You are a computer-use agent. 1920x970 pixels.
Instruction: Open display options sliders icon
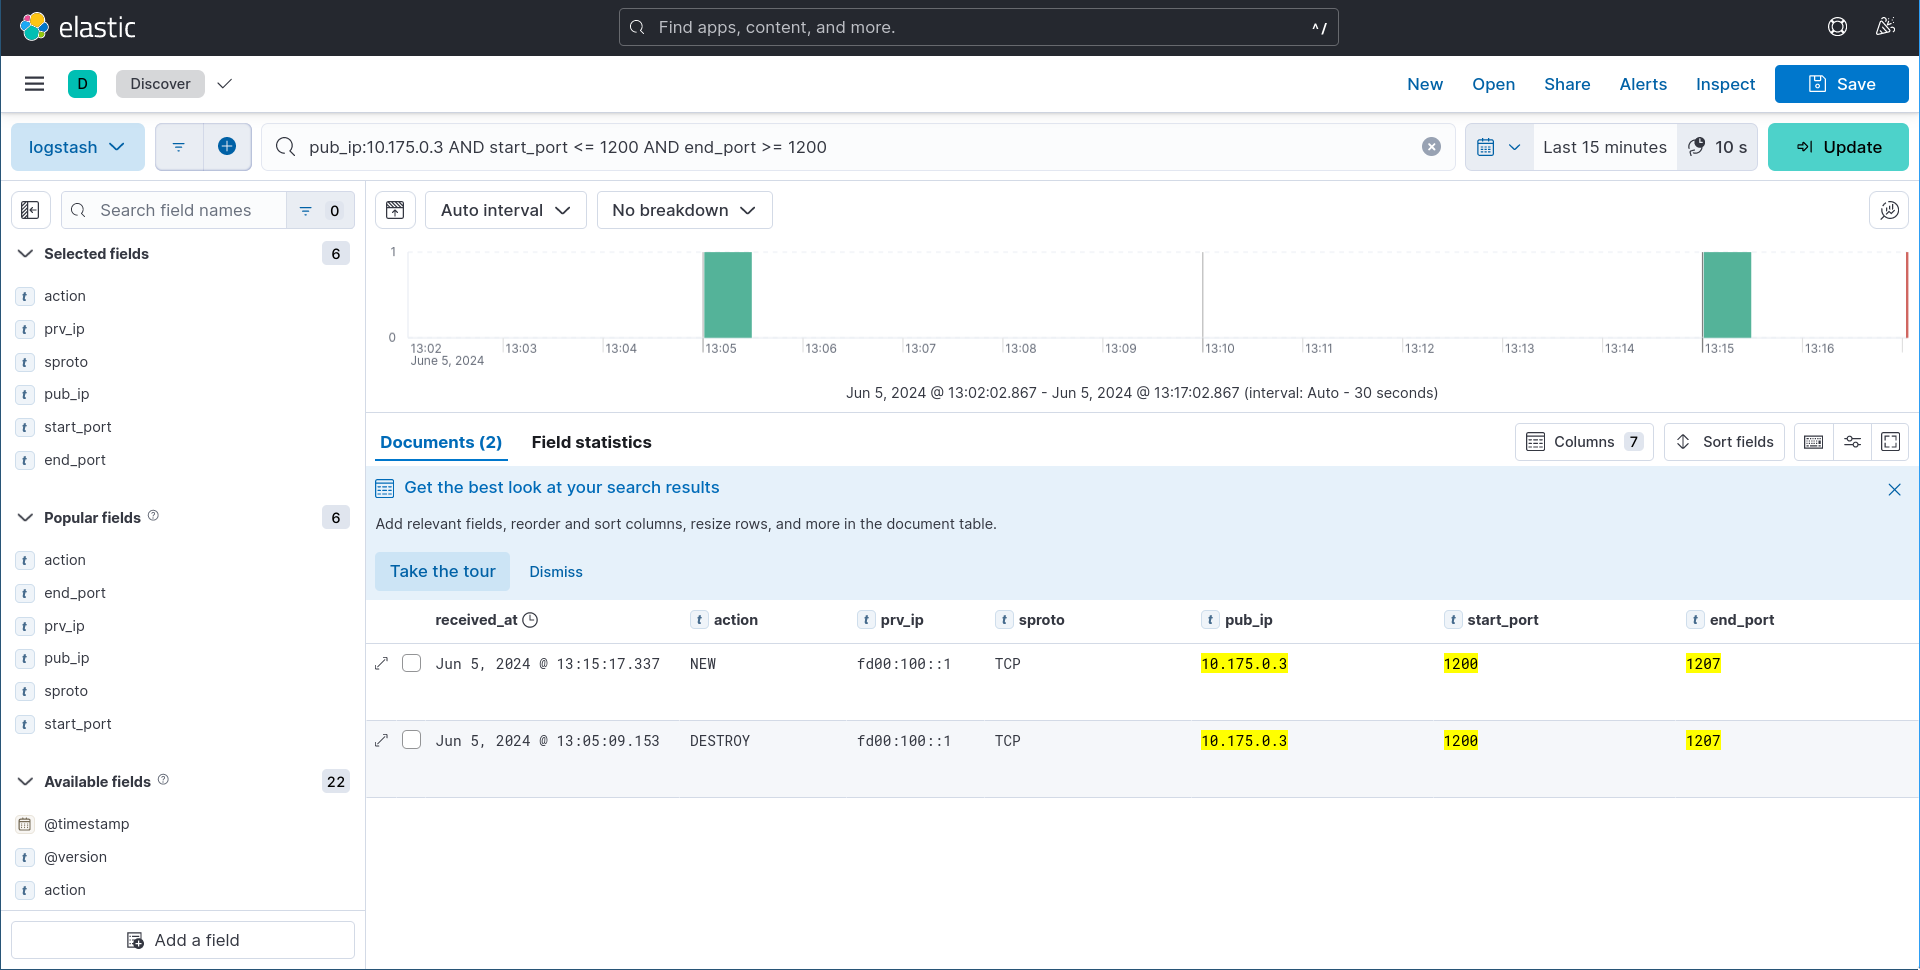[1852, 442]
